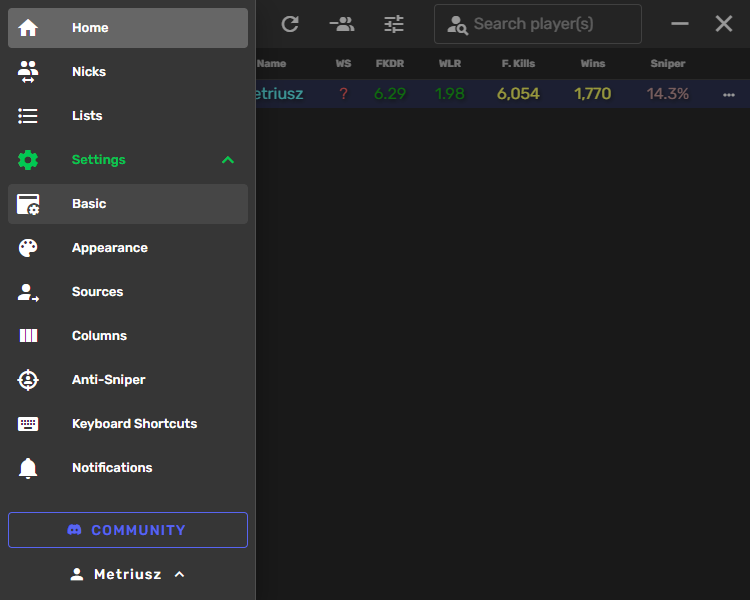Click the party members icon in toolbar

click(x=342, y=24)
